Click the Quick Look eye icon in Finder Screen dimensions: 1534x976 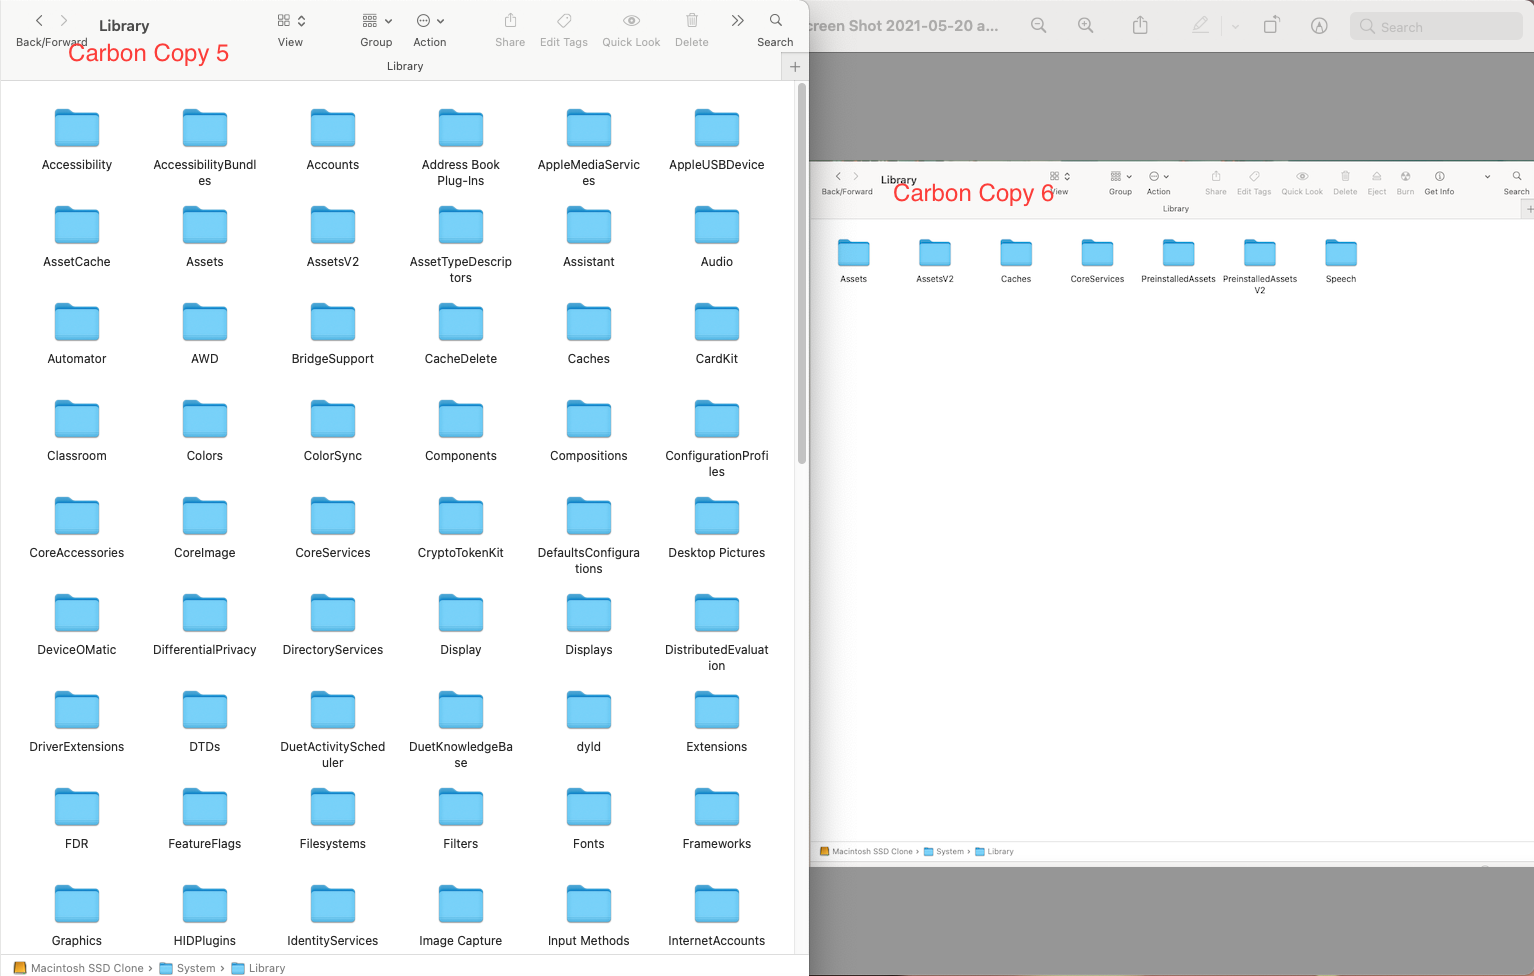[631, 20]
